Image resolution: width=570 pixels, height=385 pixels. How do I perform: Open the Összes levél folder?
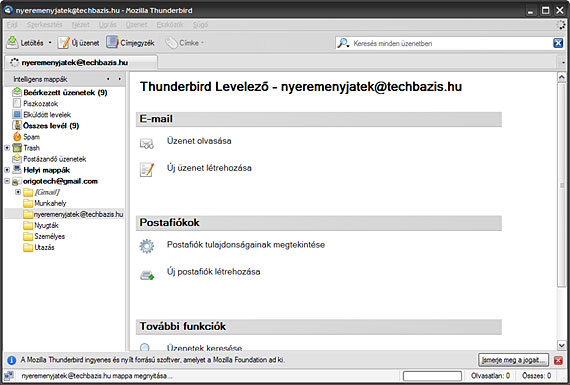[46, 126]
